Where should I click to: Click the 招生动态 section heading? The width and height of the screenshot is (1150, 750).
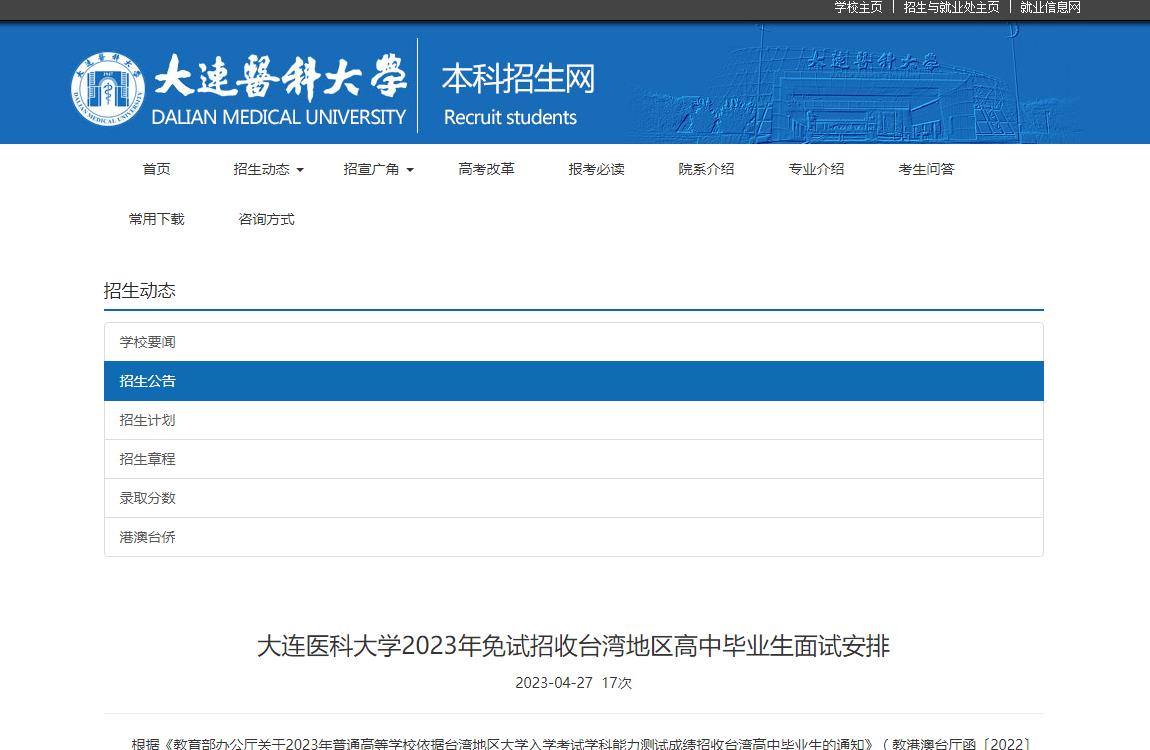coord(139,290)
